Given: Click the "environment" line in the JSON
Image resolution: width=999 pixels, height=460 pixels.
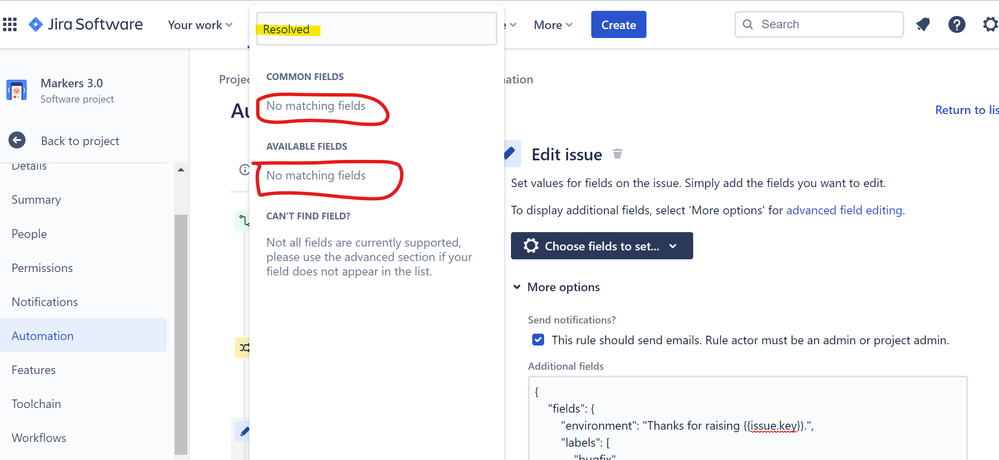Looking at the screenshot, I should pos(687,427).
